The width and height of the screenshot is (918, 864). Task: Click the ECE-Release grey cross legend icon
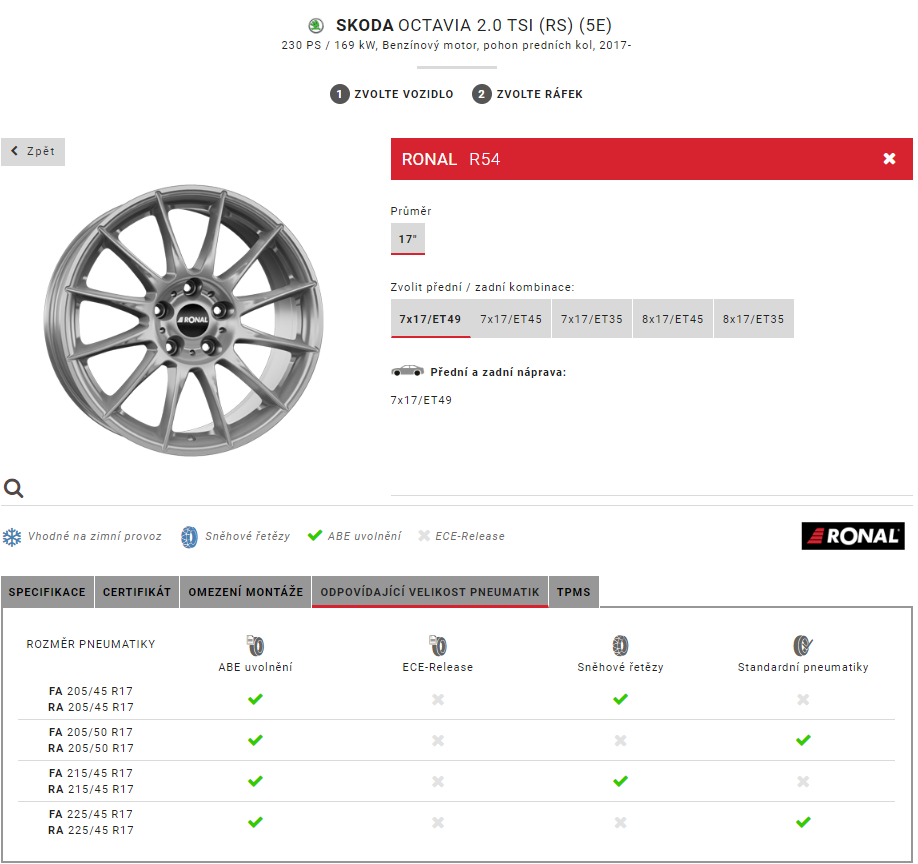point(423,536)
